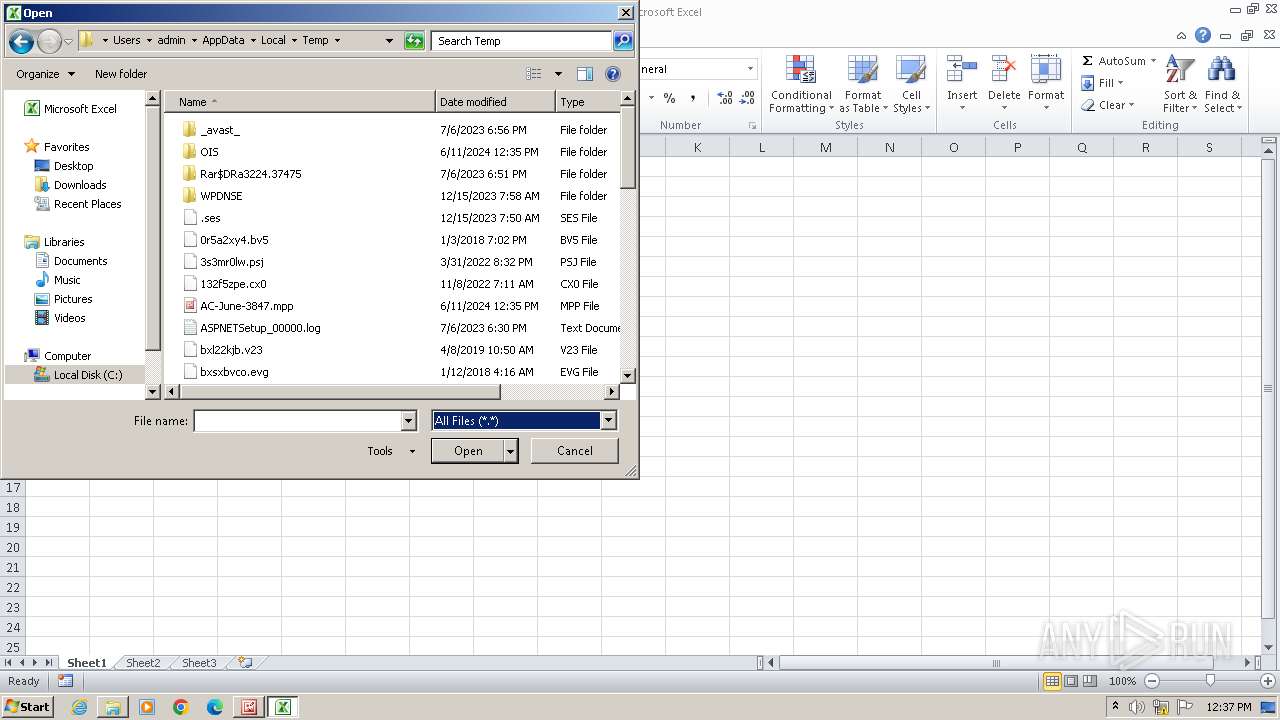Click Excel Help icon in ribbon corner
Viewport: 1280px width, 720px height.
(x=1203, y=35)
